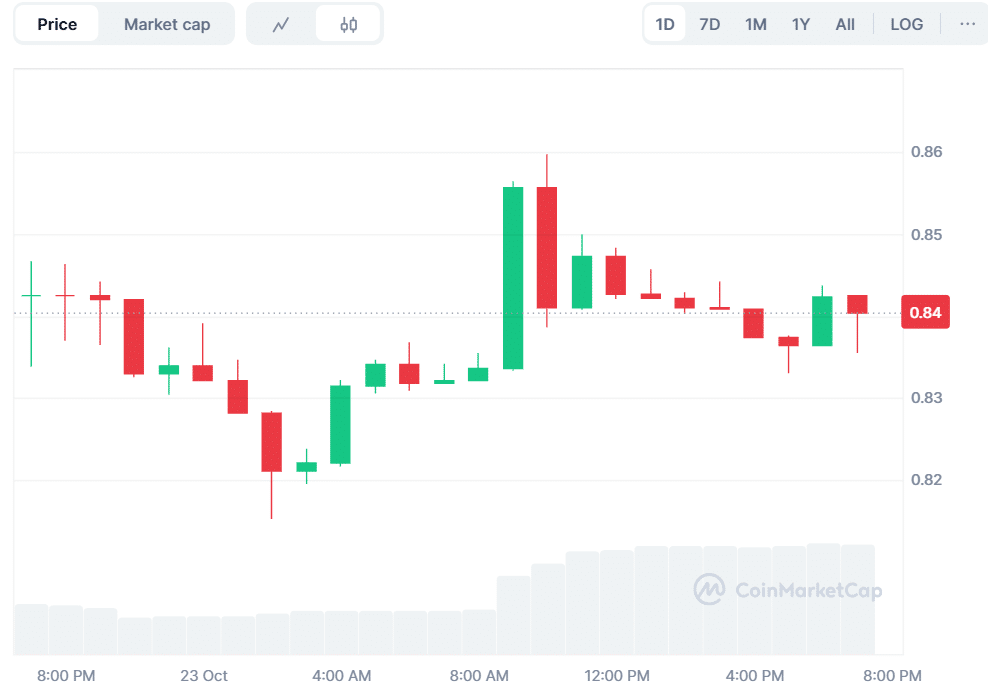The image size is (988, 684).
Task: Show the 1M time range
Action: pos(755,24)
